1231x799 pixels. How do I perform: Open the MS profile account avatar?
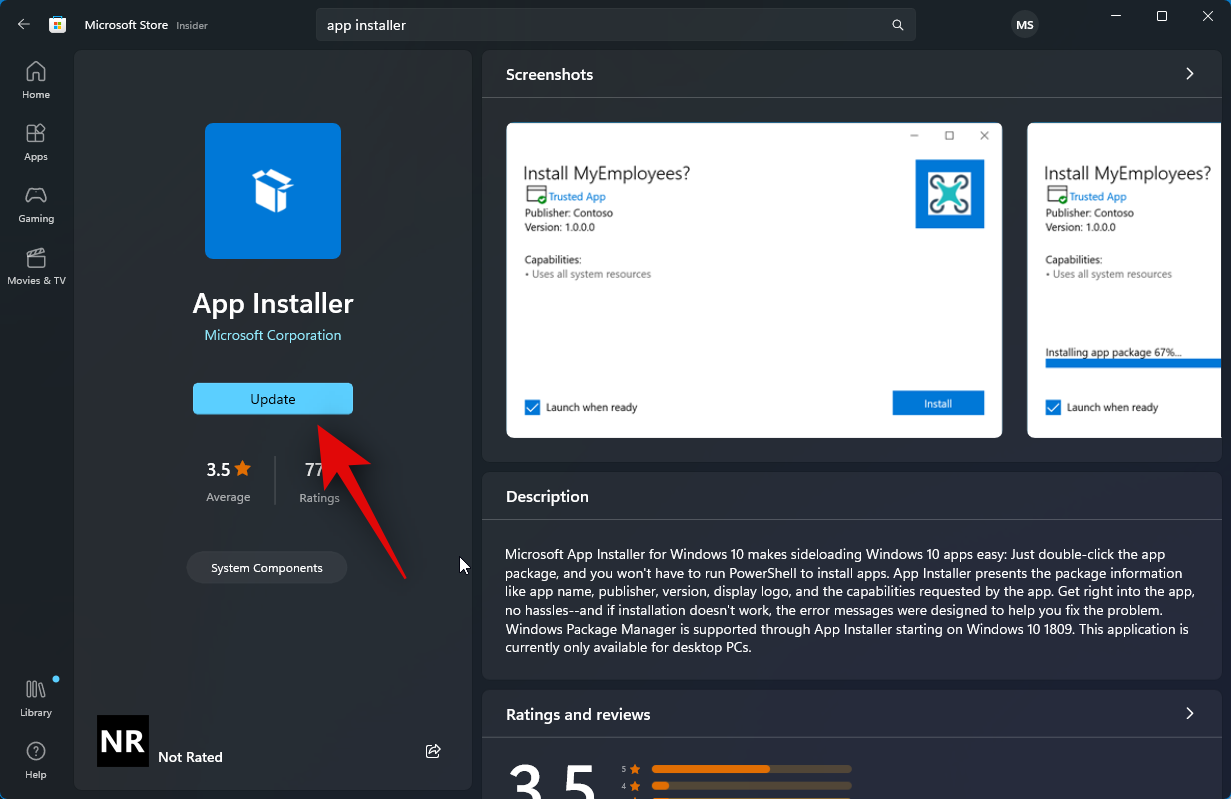pos(1025,25)
